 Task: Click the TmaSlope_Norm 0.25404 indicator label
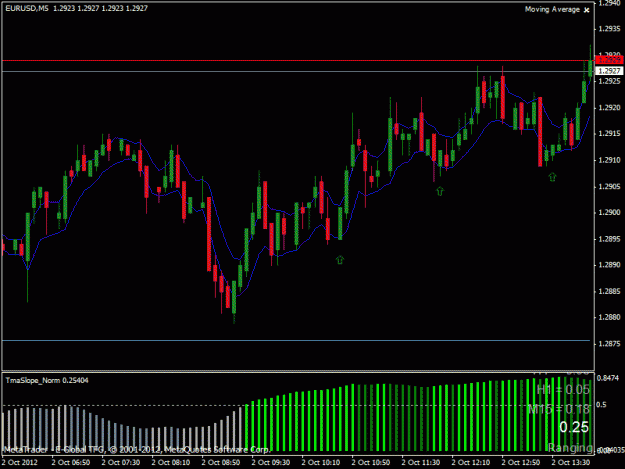[47, 381]
